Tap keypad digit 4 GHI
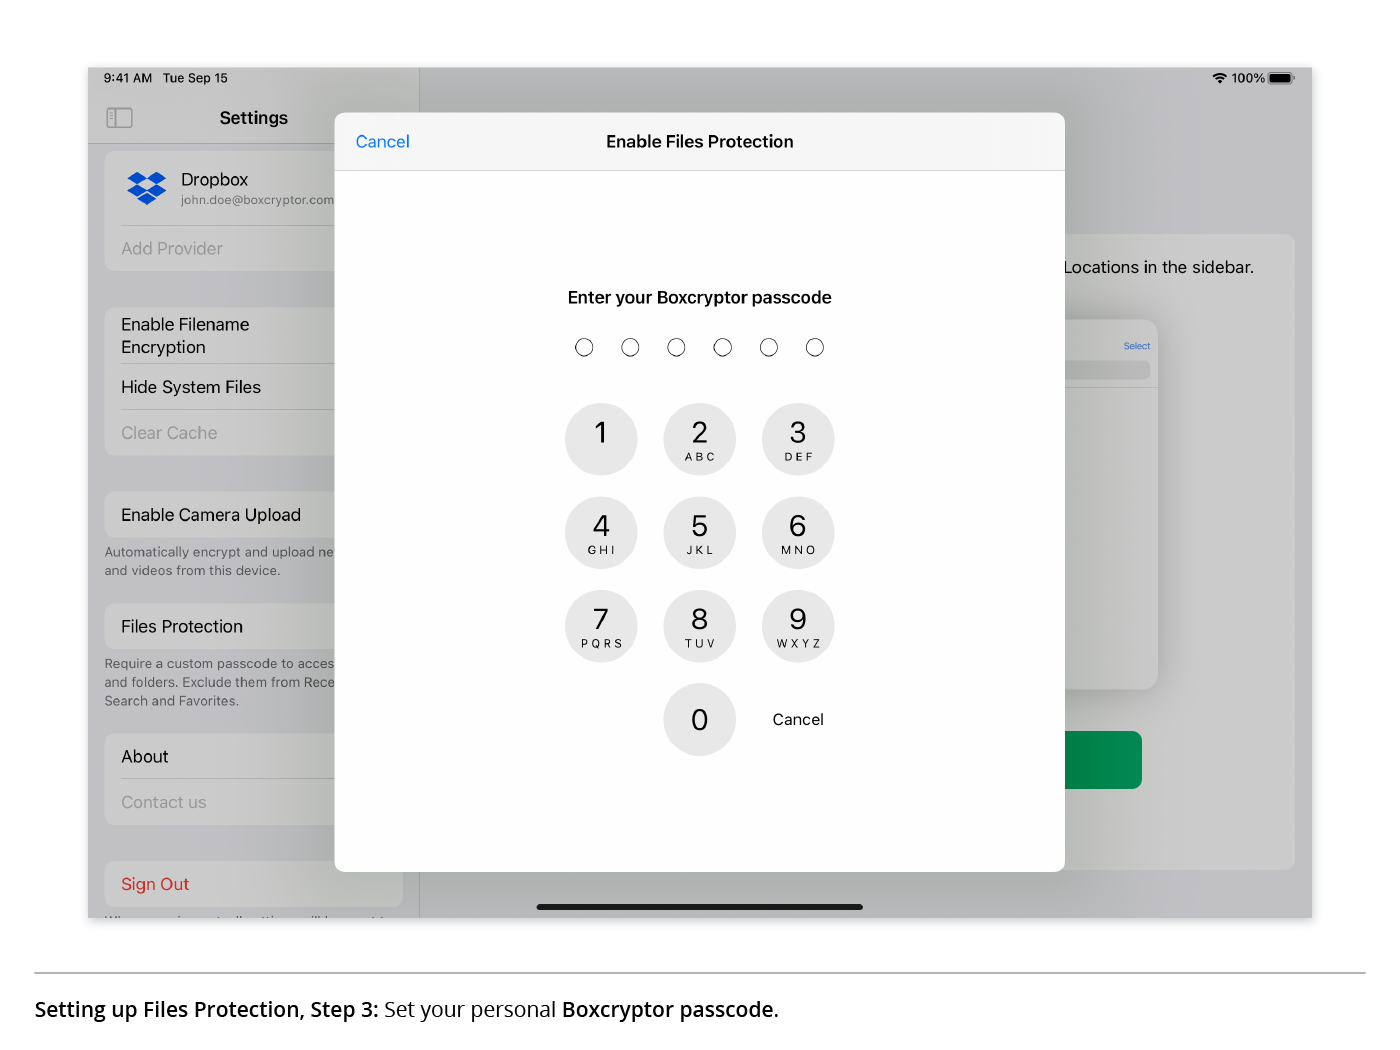 pyautogui.click(x=601, y=533)
